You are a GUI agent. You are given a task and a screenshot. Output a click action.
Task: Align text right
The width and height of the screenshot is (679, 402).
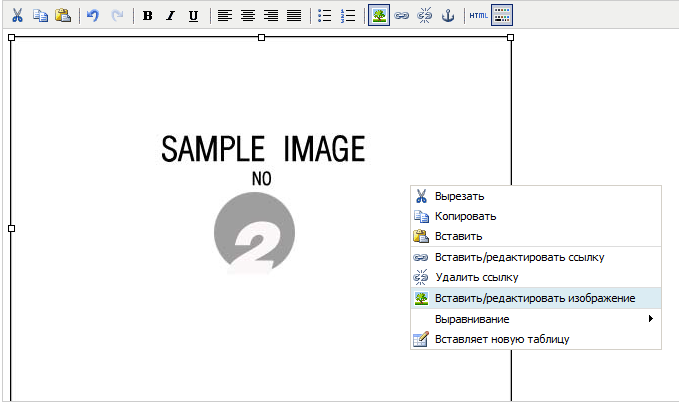click(x=271, y=16)
